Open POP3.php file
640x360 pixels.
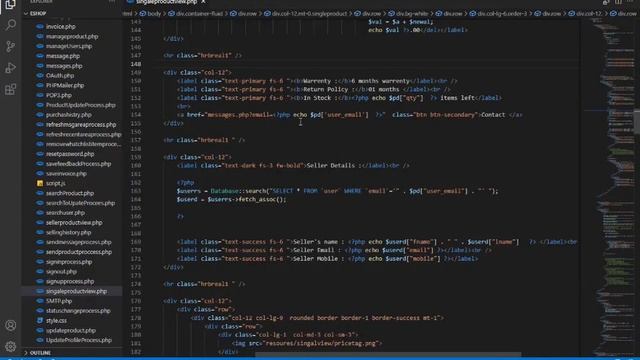point(59,95)
